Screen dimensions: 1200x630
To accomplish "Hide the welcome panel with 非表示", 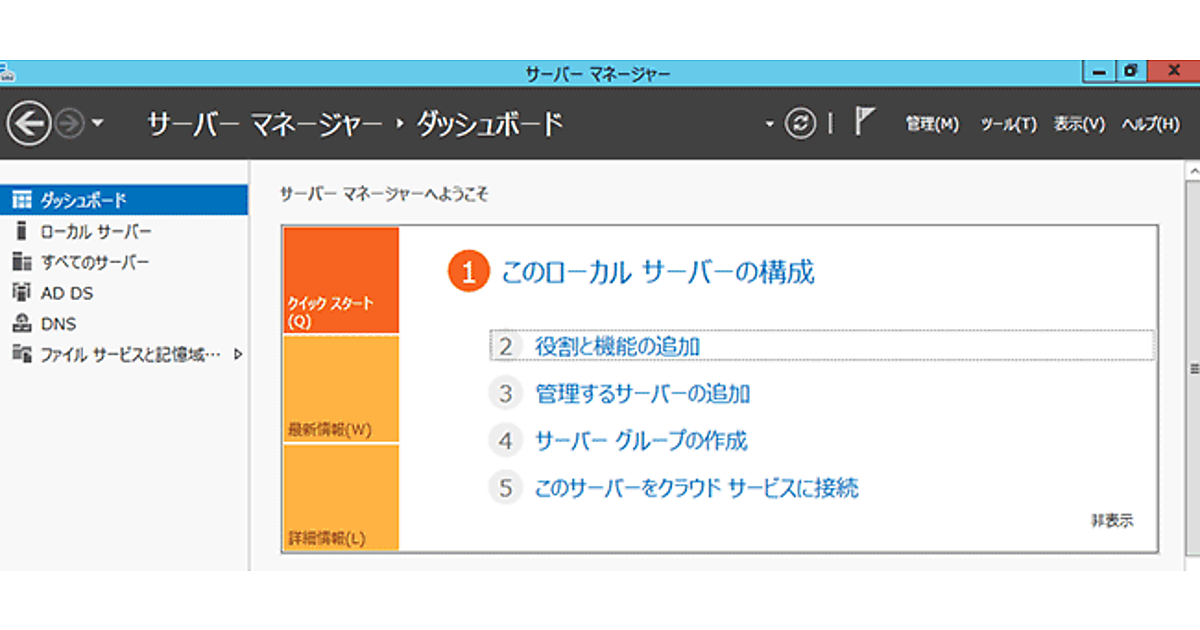I will pos(1112,521).
